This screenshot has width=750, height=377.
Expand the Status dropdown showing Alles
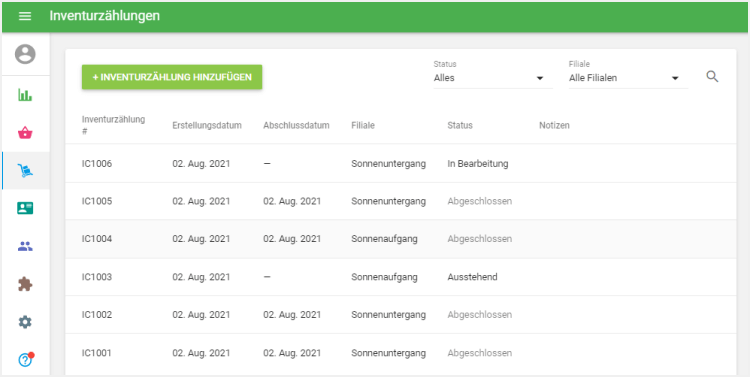click(x=493, y=78)
